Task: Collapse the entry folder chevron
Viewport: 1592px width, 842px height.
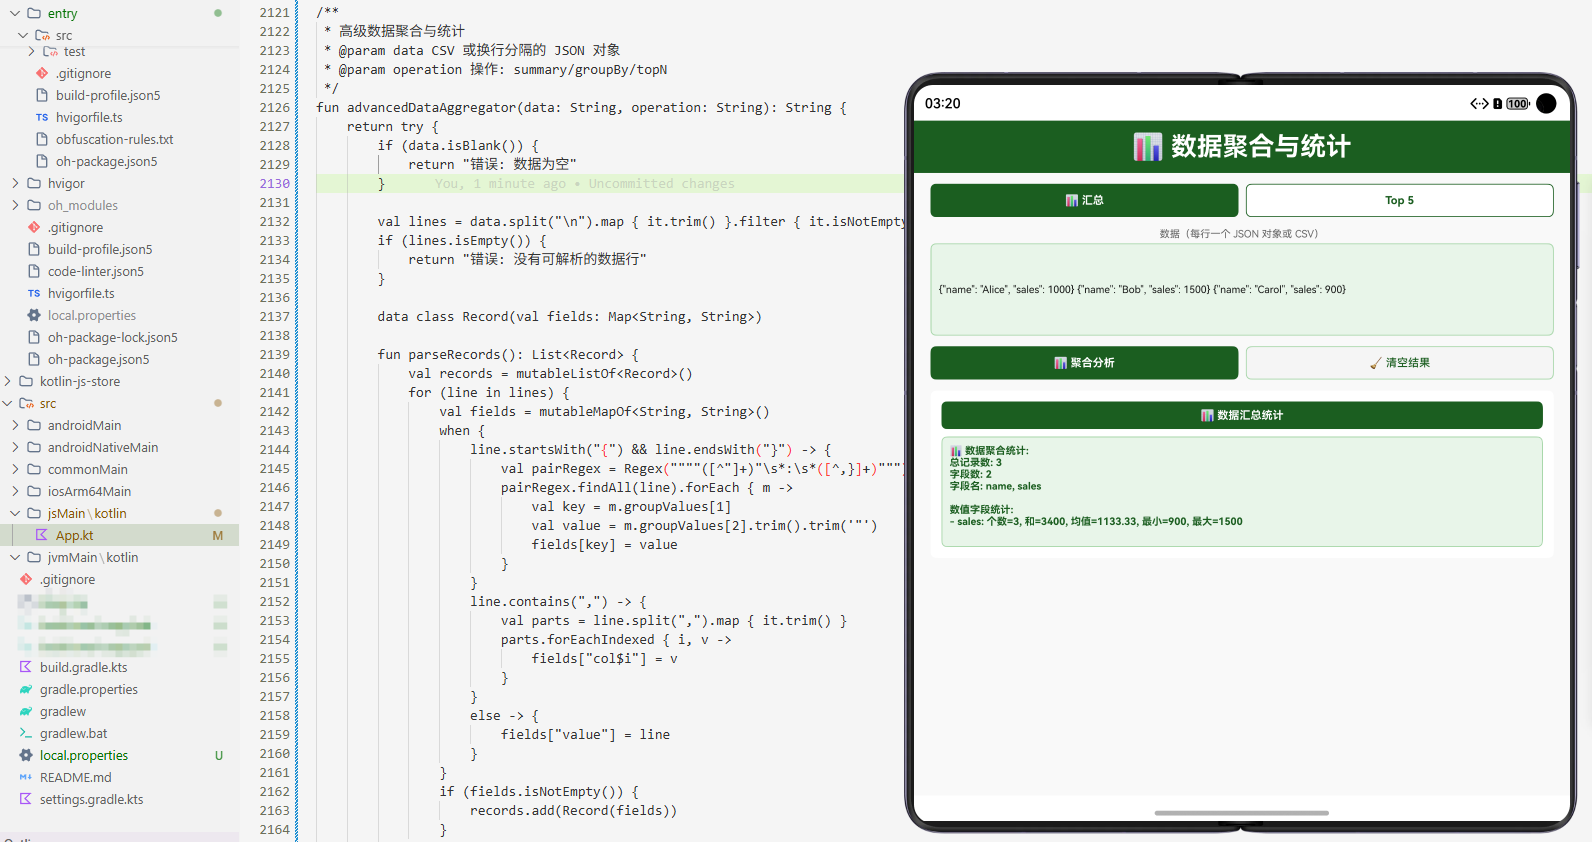Action: click(15, 13)
